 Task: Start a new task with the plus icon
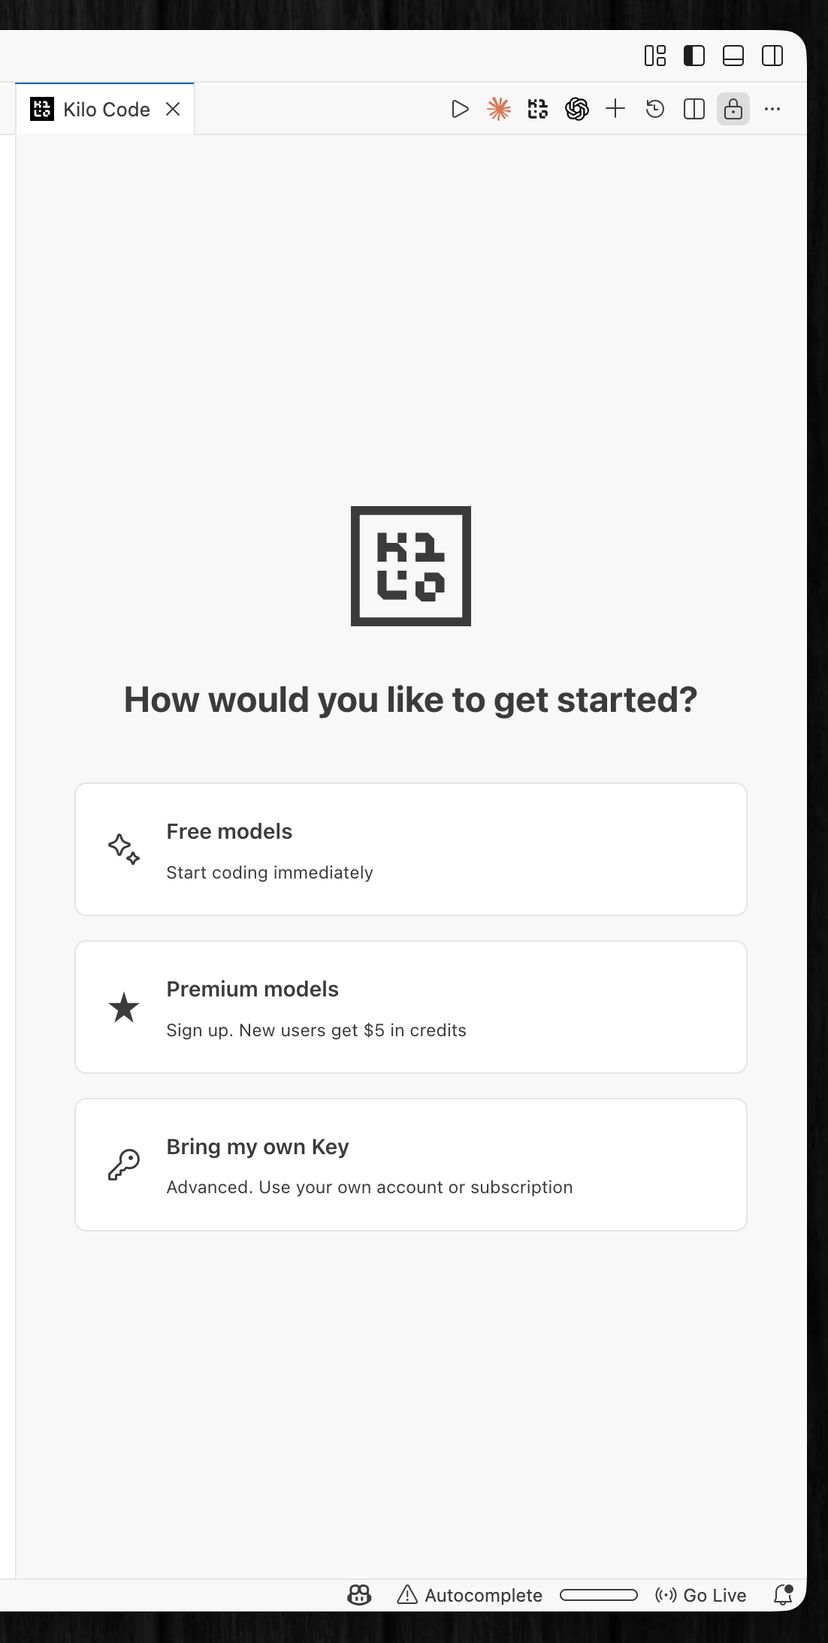pos(615,109)
